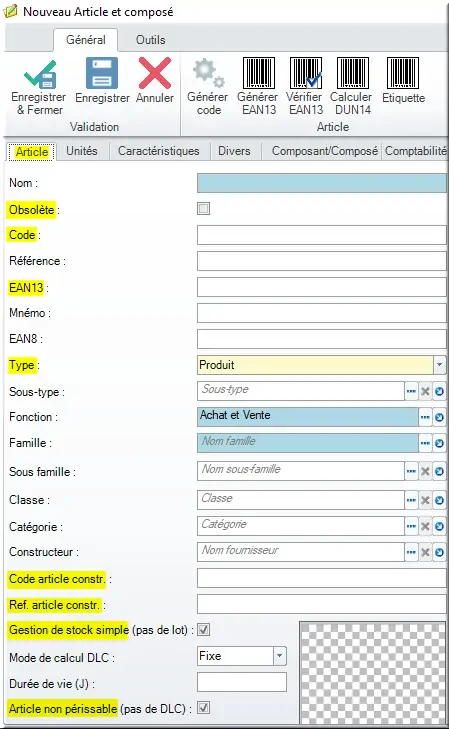Toggle the Obsolète checkbox
The width and height of the screenshot is (449, 729).
tap(204, 208)
